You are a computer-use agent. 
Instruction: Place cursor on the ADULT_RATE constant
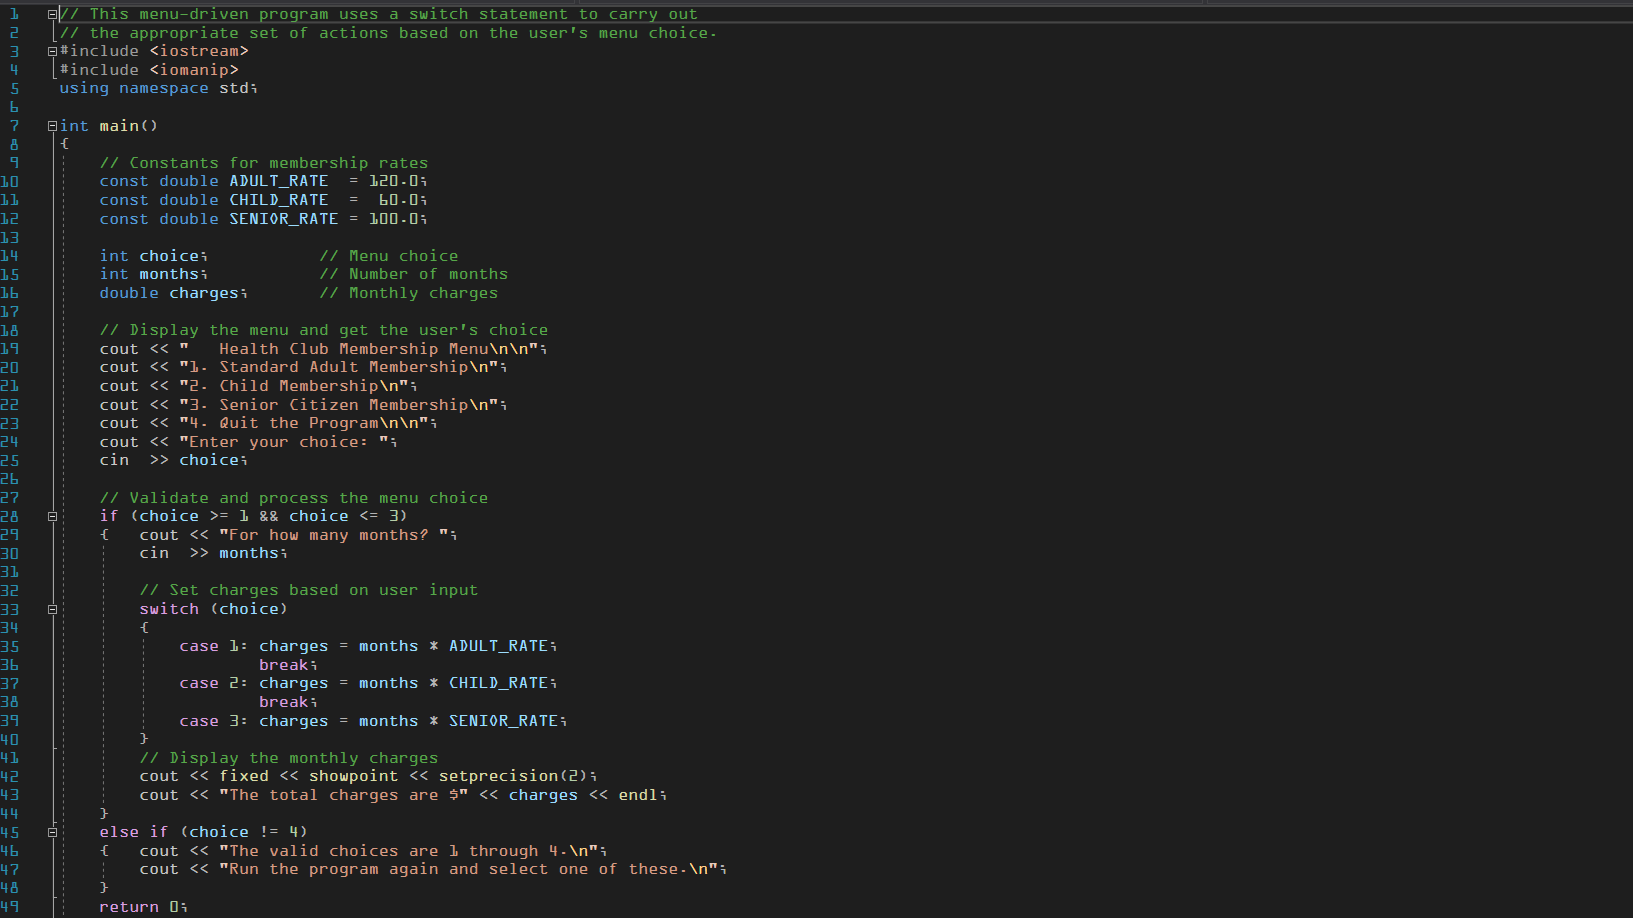pos(278,181)
